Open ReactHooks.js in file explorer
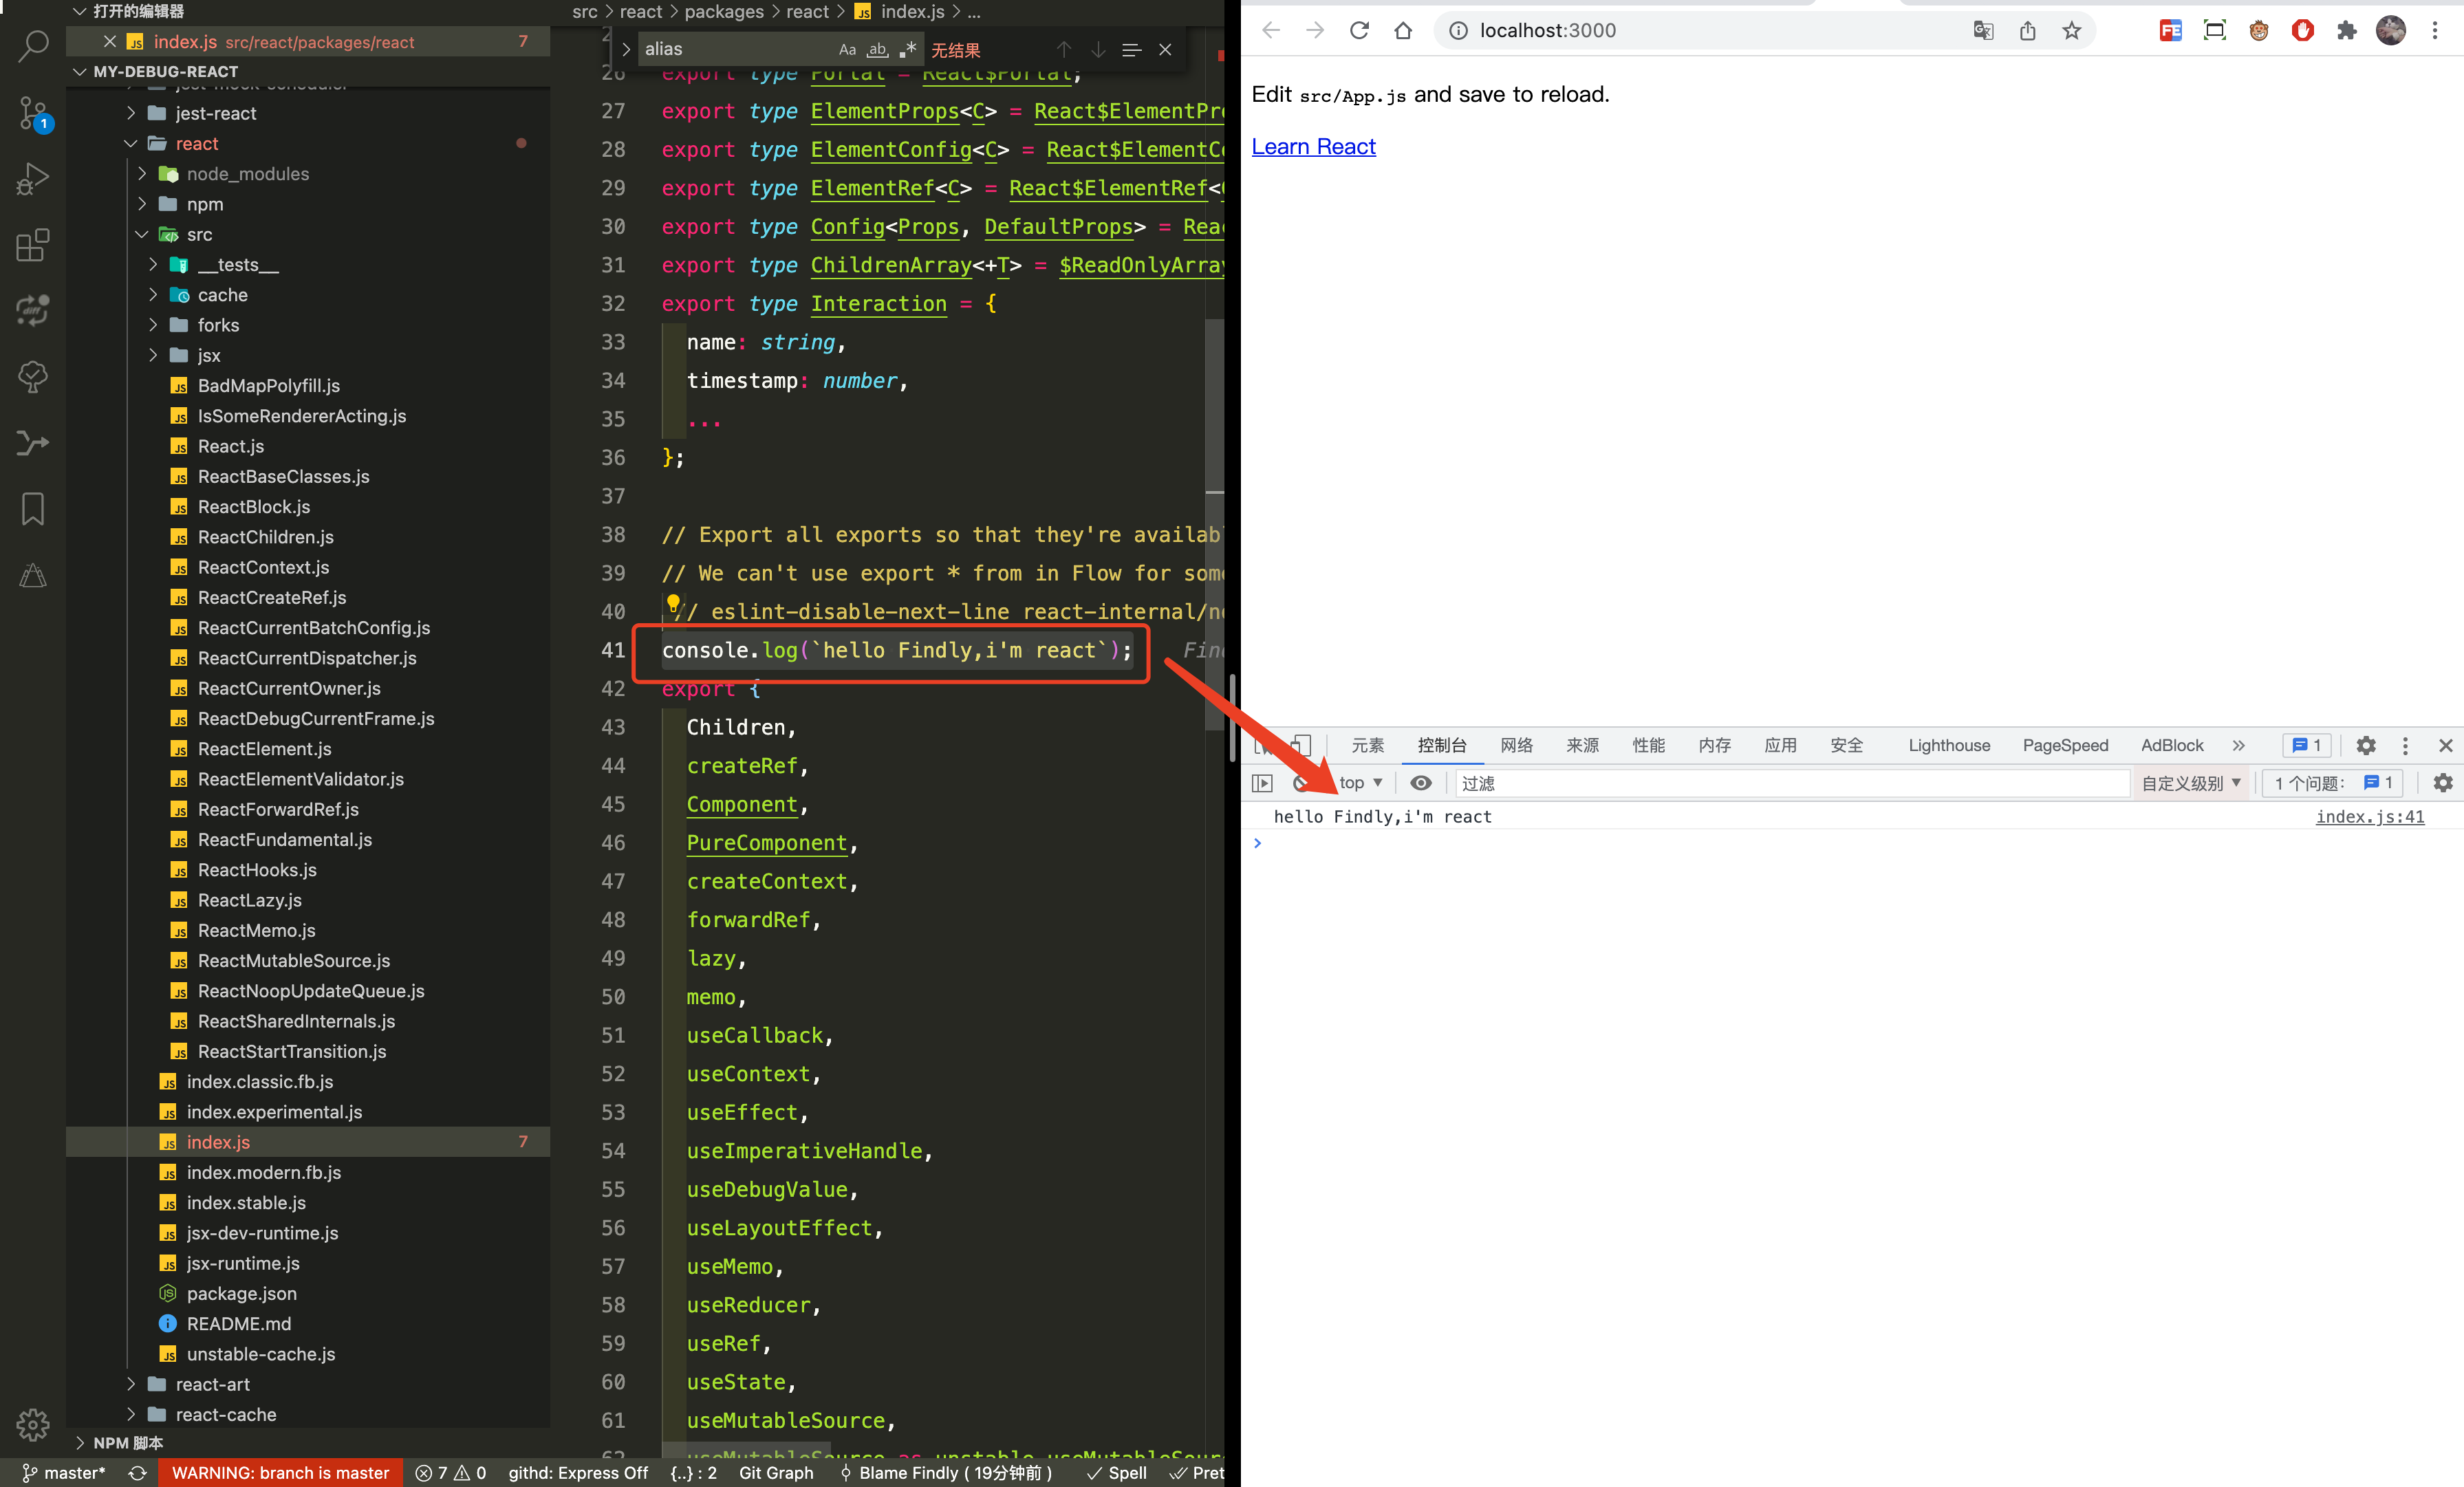This screenshot has height=1487, width=2464. (x=257, y=870)
